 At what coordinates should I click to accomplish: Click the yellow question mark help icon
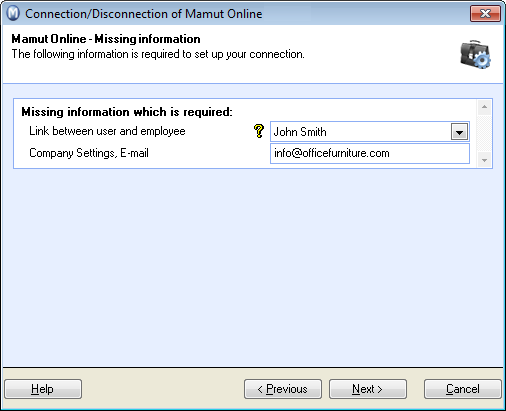click(x=259, y=131)
